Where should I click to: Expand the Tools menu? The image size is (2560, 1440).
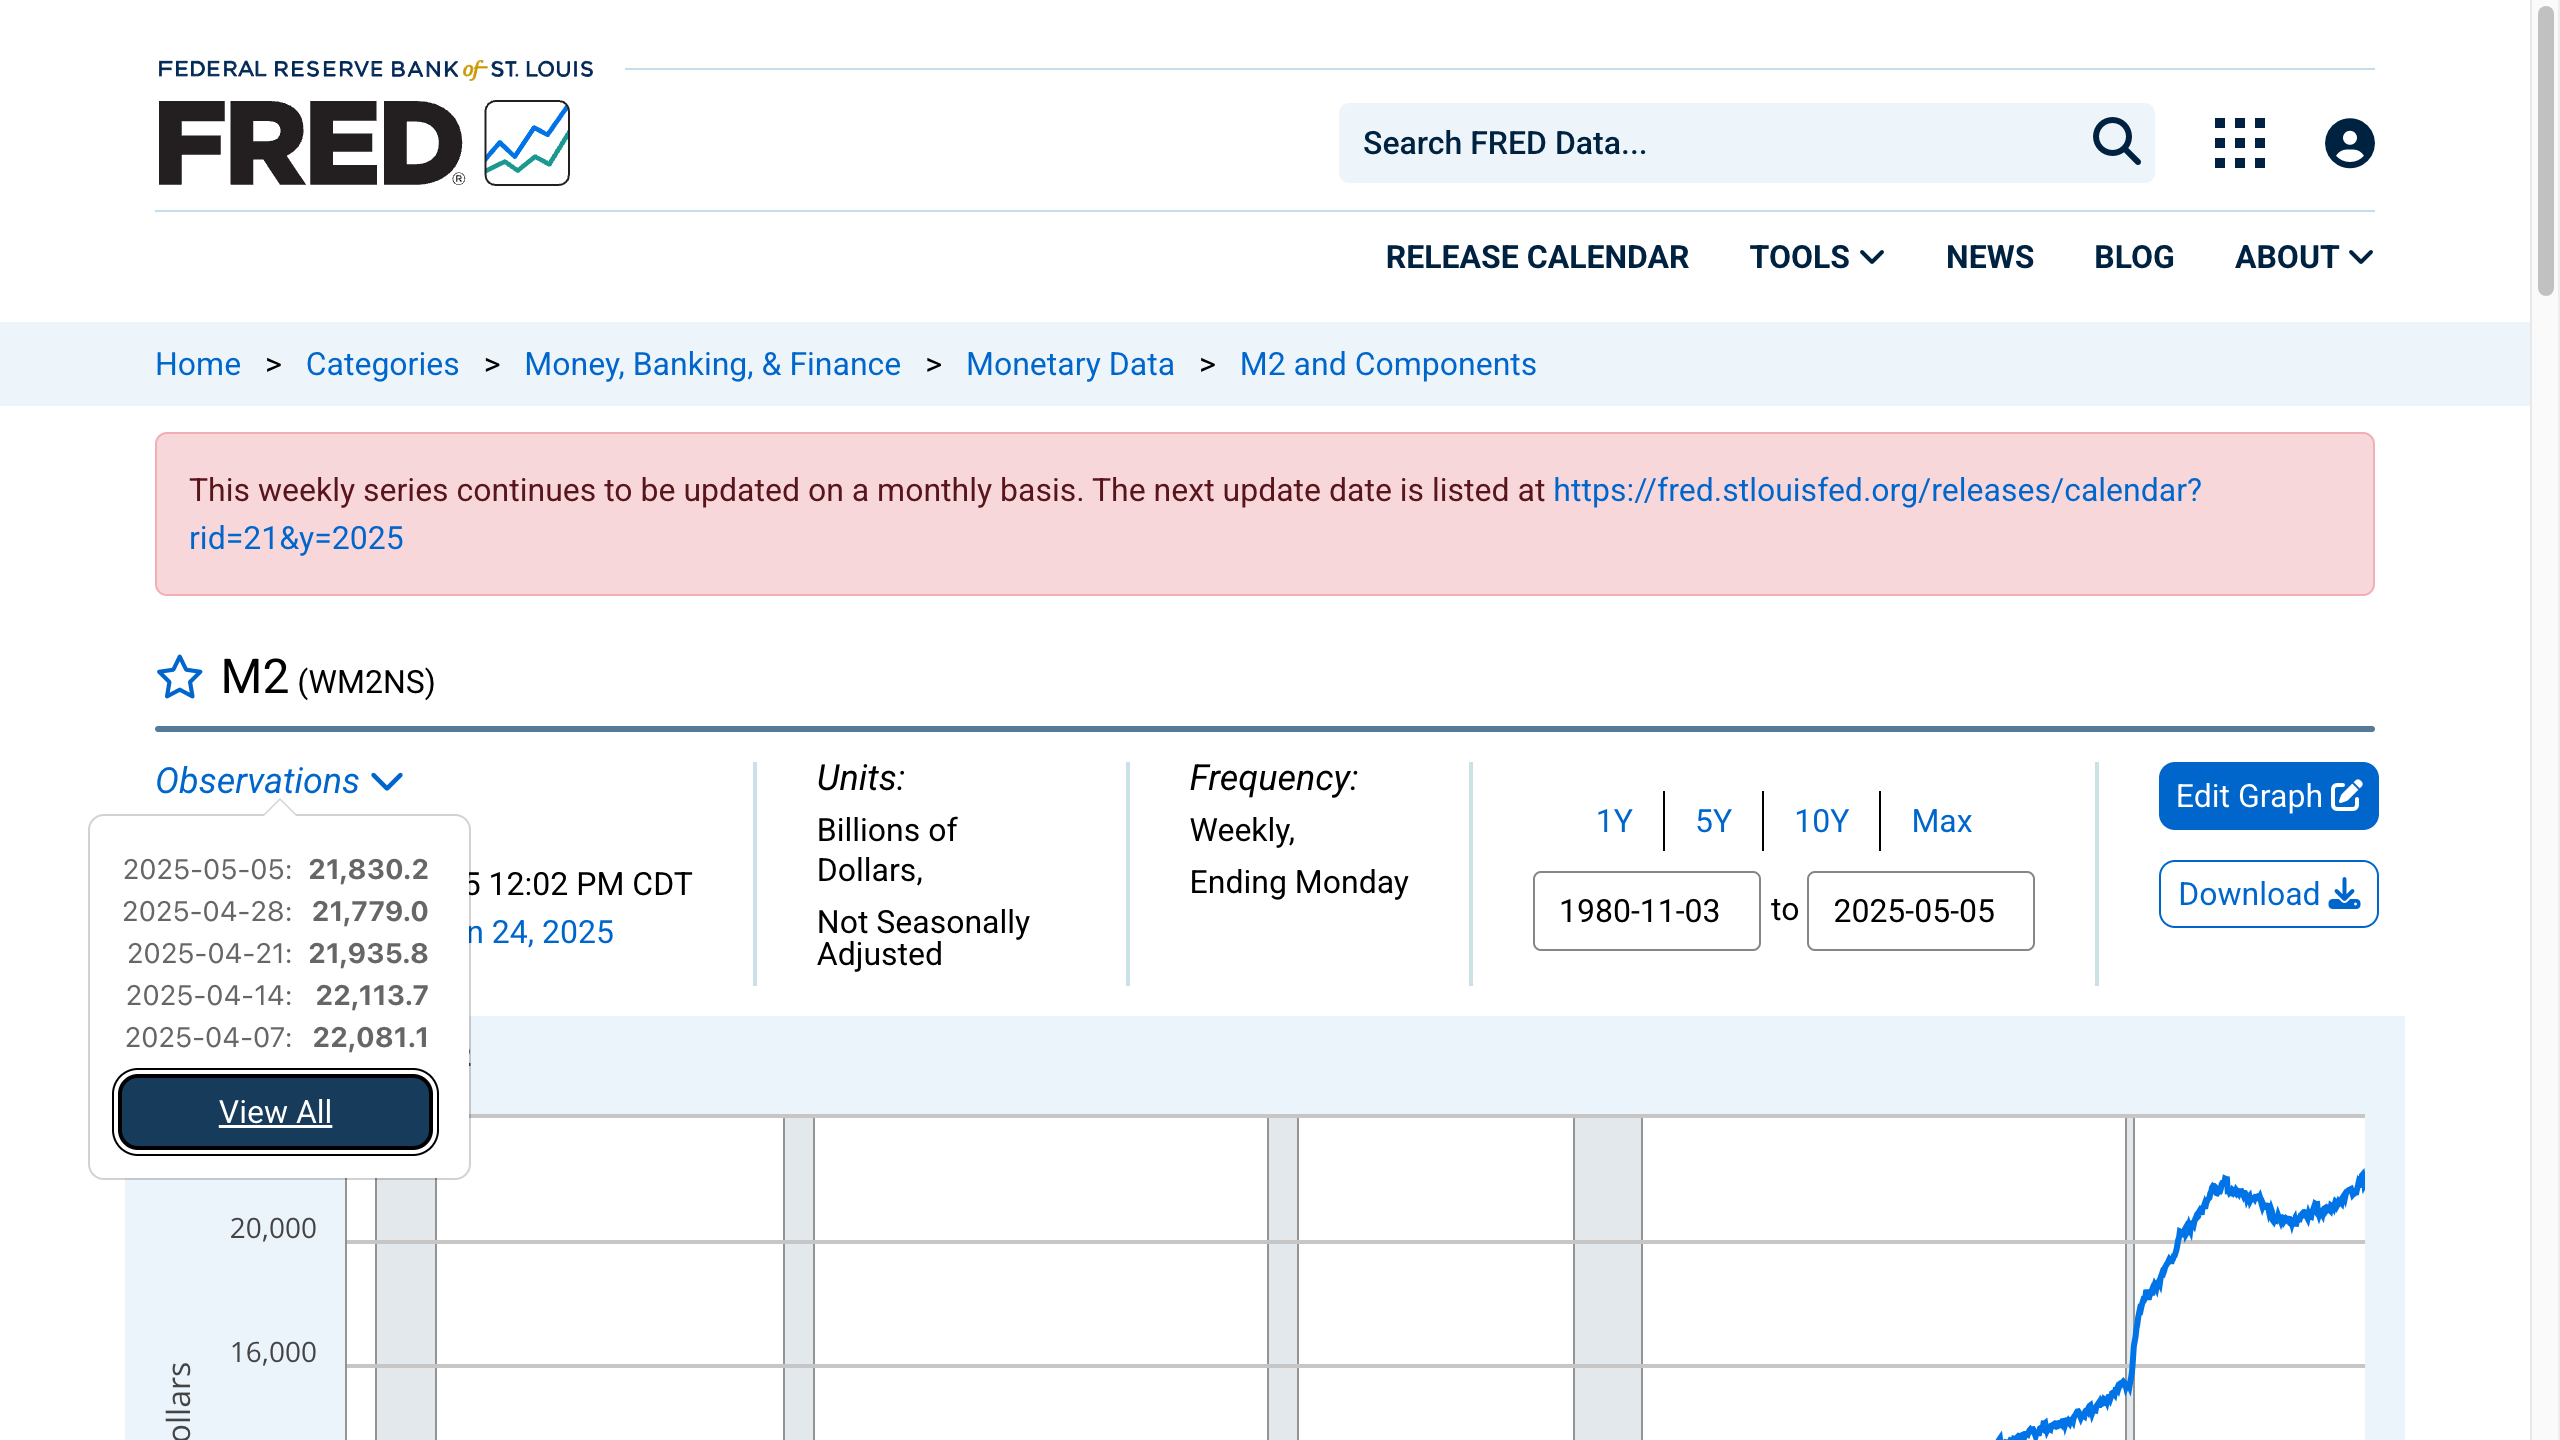pos(1816,257)
